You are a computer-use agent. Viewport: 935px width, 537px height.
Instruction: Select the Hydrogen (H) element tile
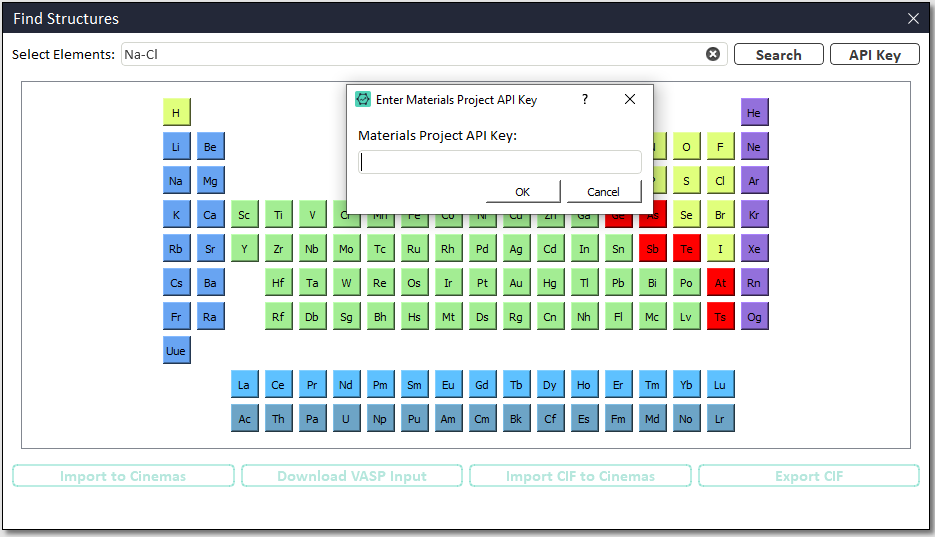pyautogui.click(x=177, y=112)
